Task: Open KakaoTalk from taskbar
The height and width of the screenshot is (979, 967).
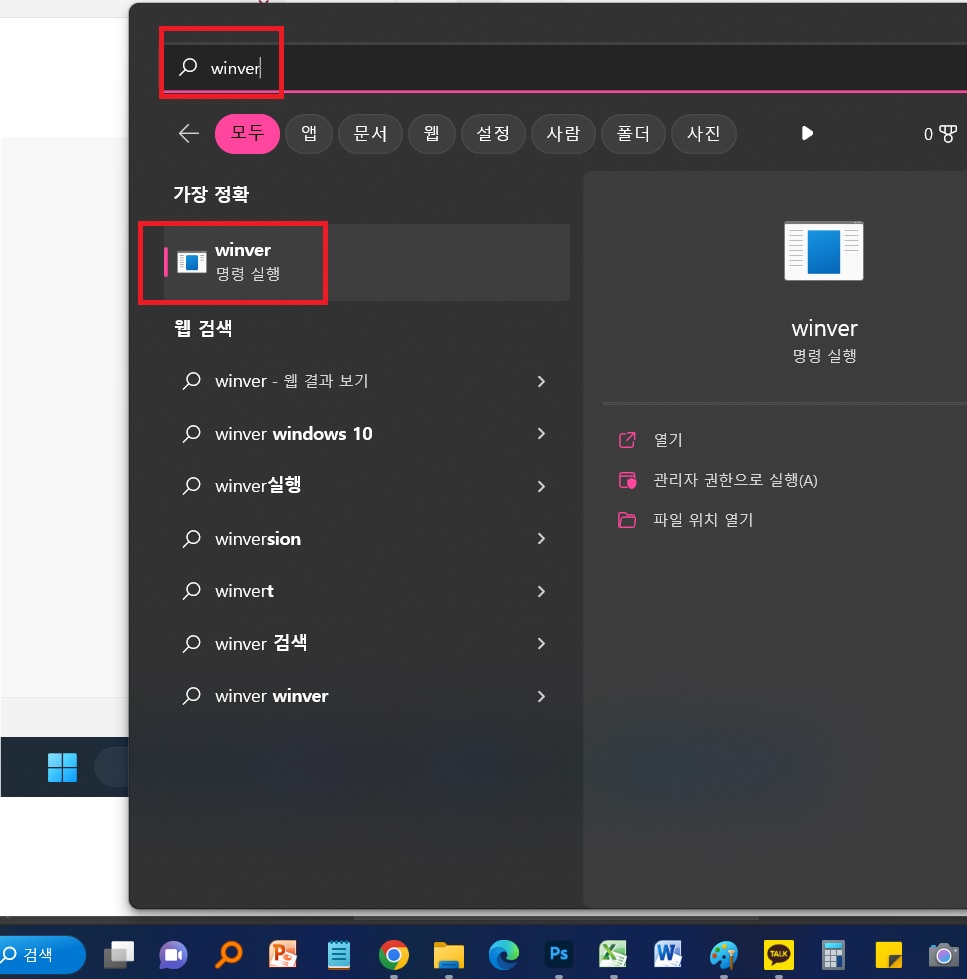Action: tap(778, 955)
